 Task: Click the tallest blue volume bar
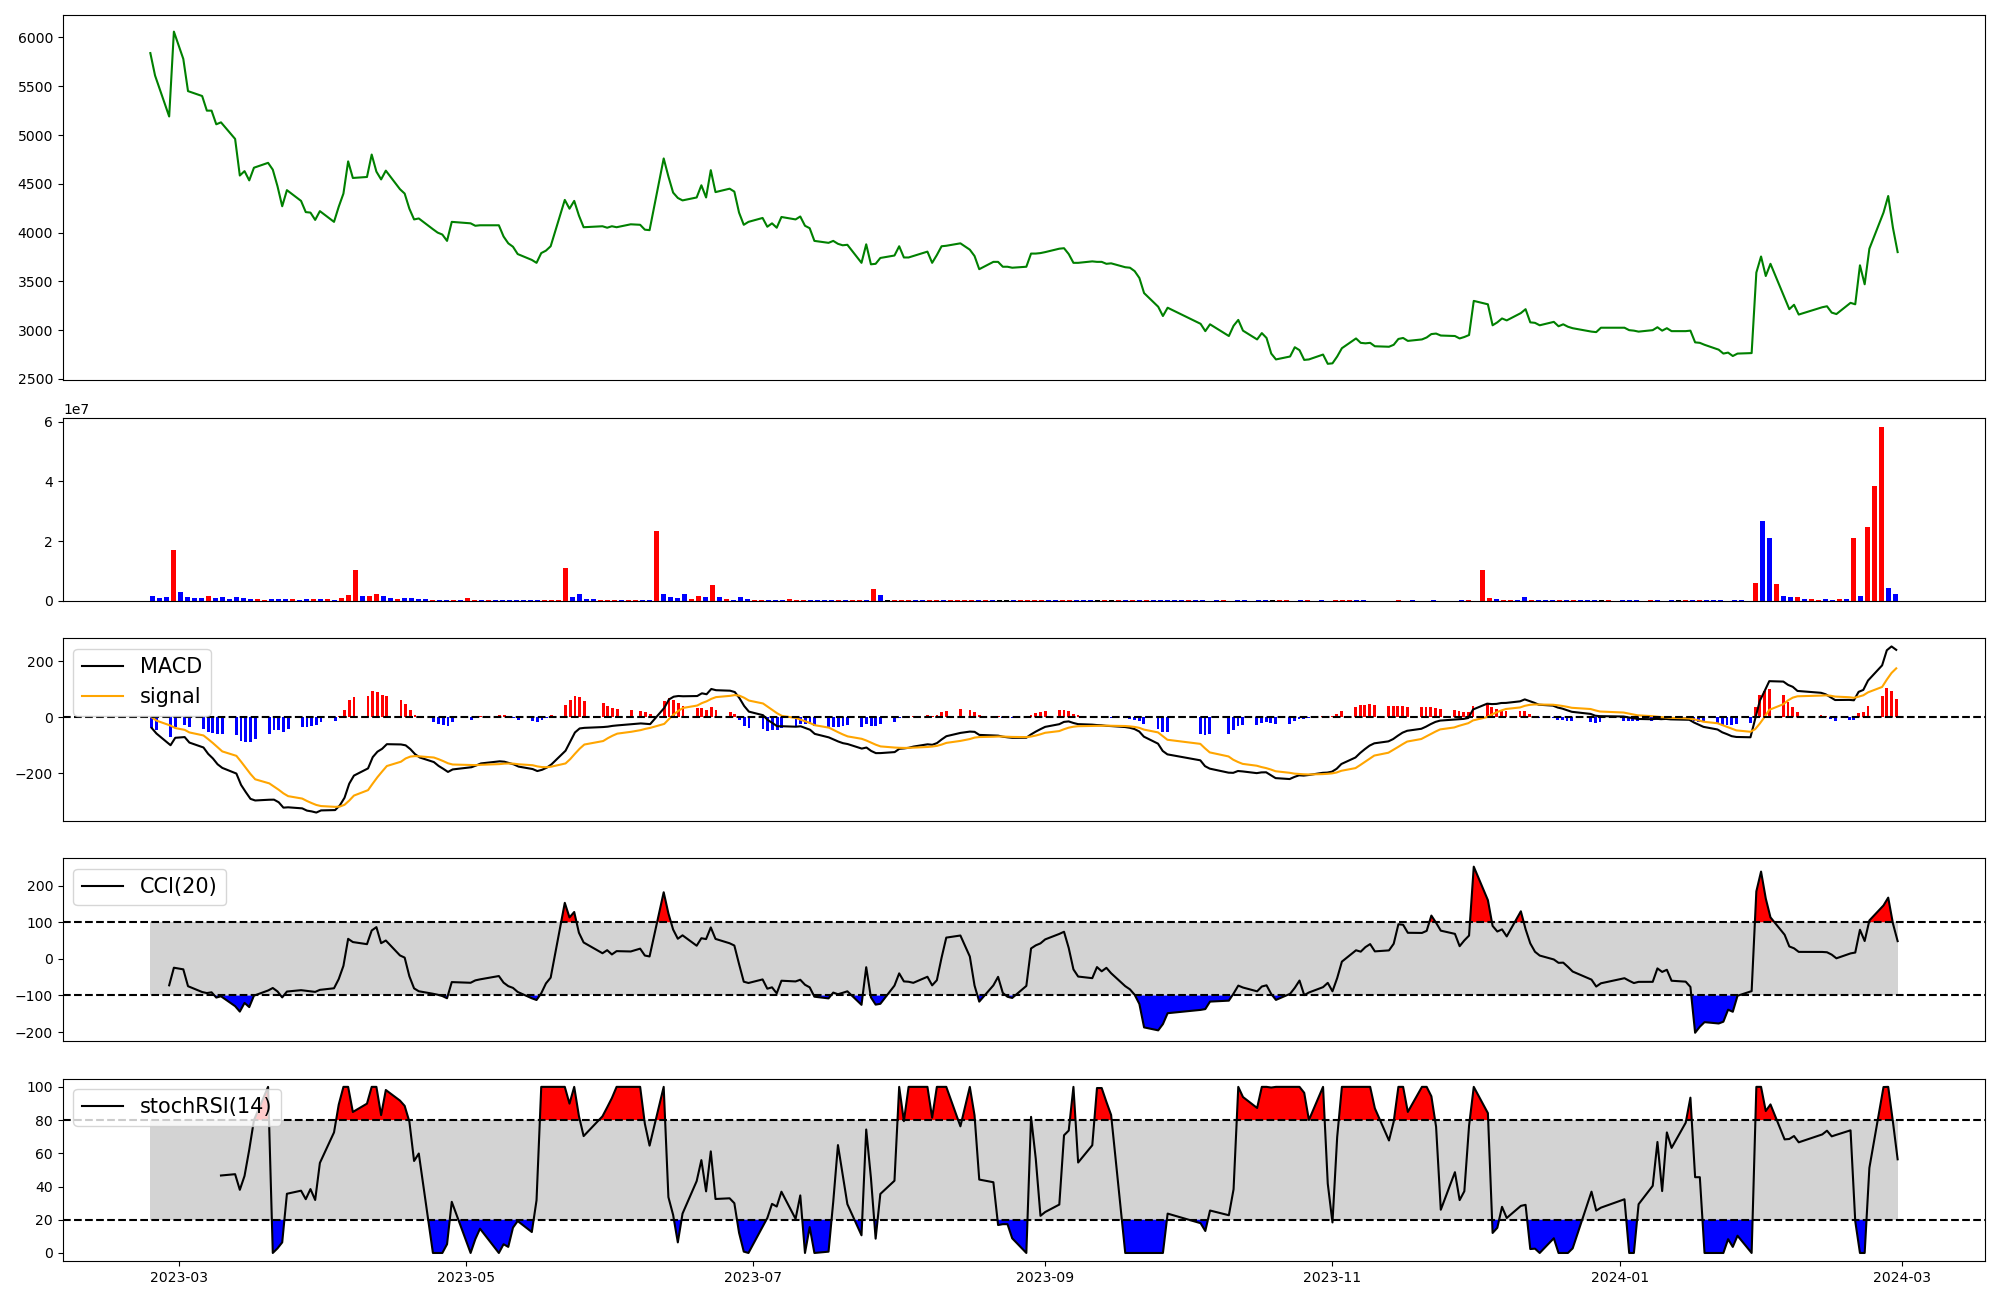click(1762, 560)
